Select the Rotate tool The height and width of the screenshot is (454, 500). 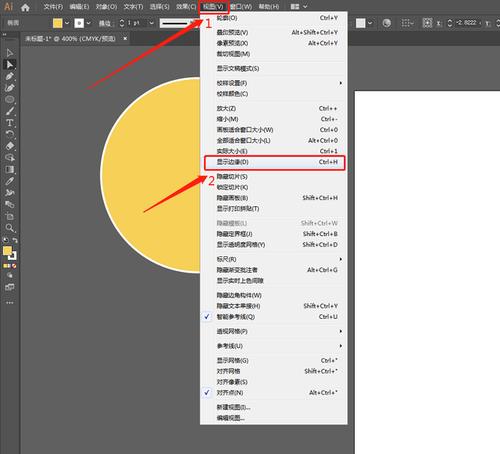(x=9, y=135)
